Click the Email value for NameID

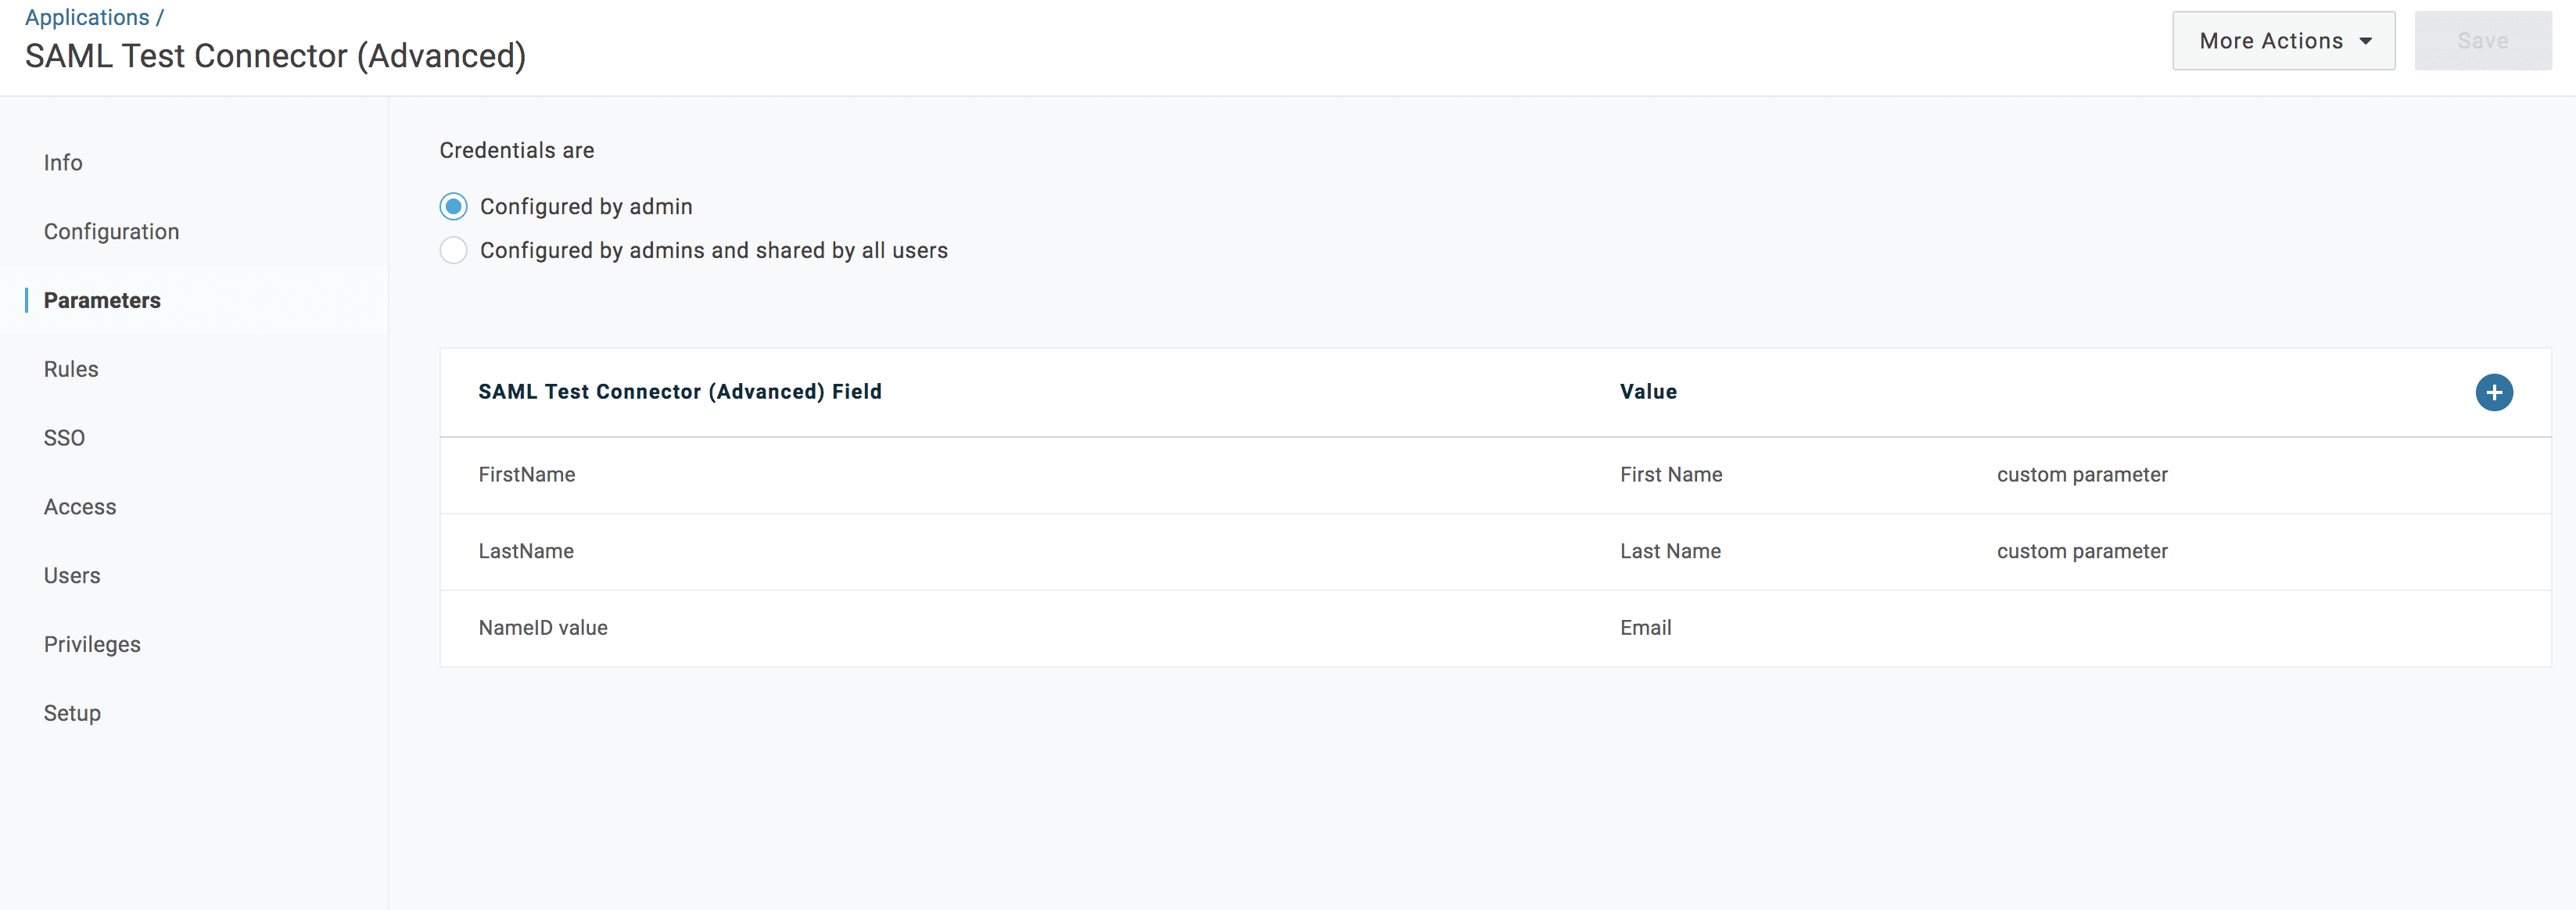point(1645,628)
